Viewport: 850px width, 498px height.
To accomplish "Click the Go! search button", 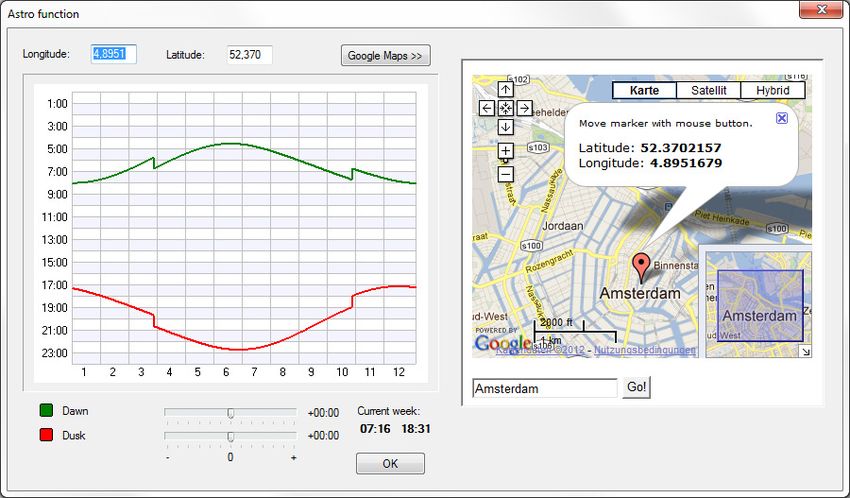I will 636,387.
